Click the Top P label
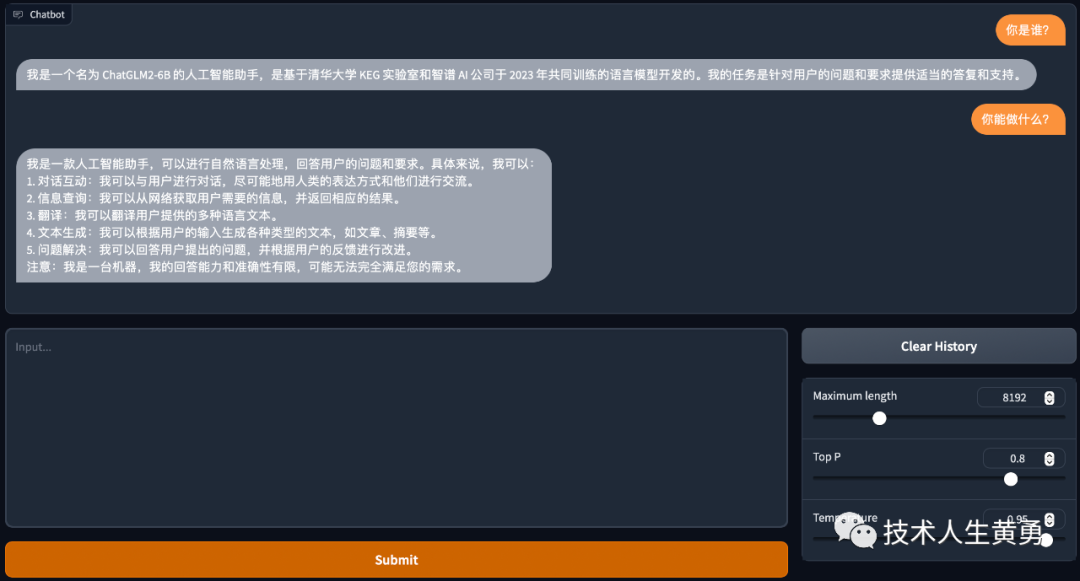This screenshot has width=1080, height=581. 827,456
